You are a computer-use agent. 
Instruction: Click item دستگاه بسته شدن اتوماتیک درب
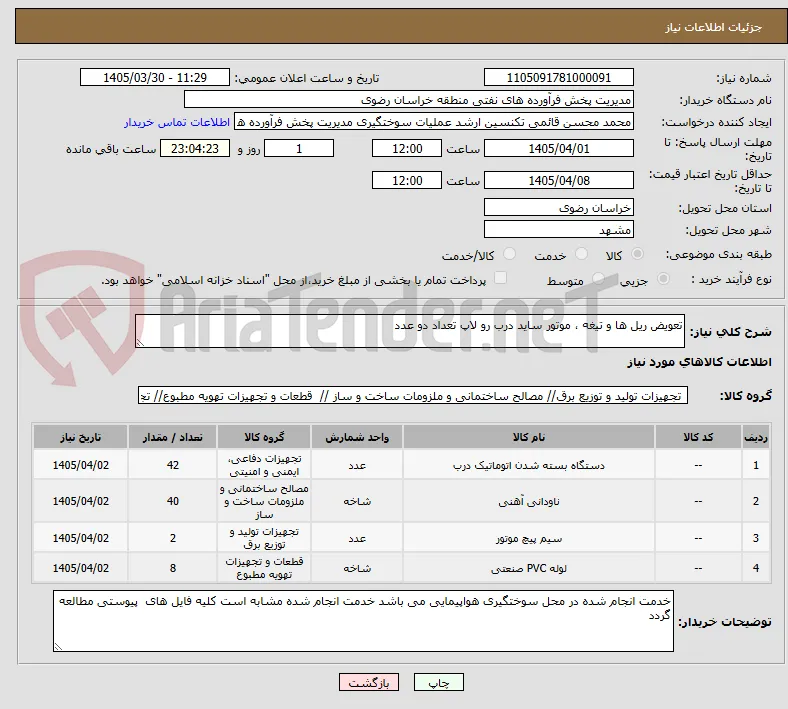(x=529, y=465)
